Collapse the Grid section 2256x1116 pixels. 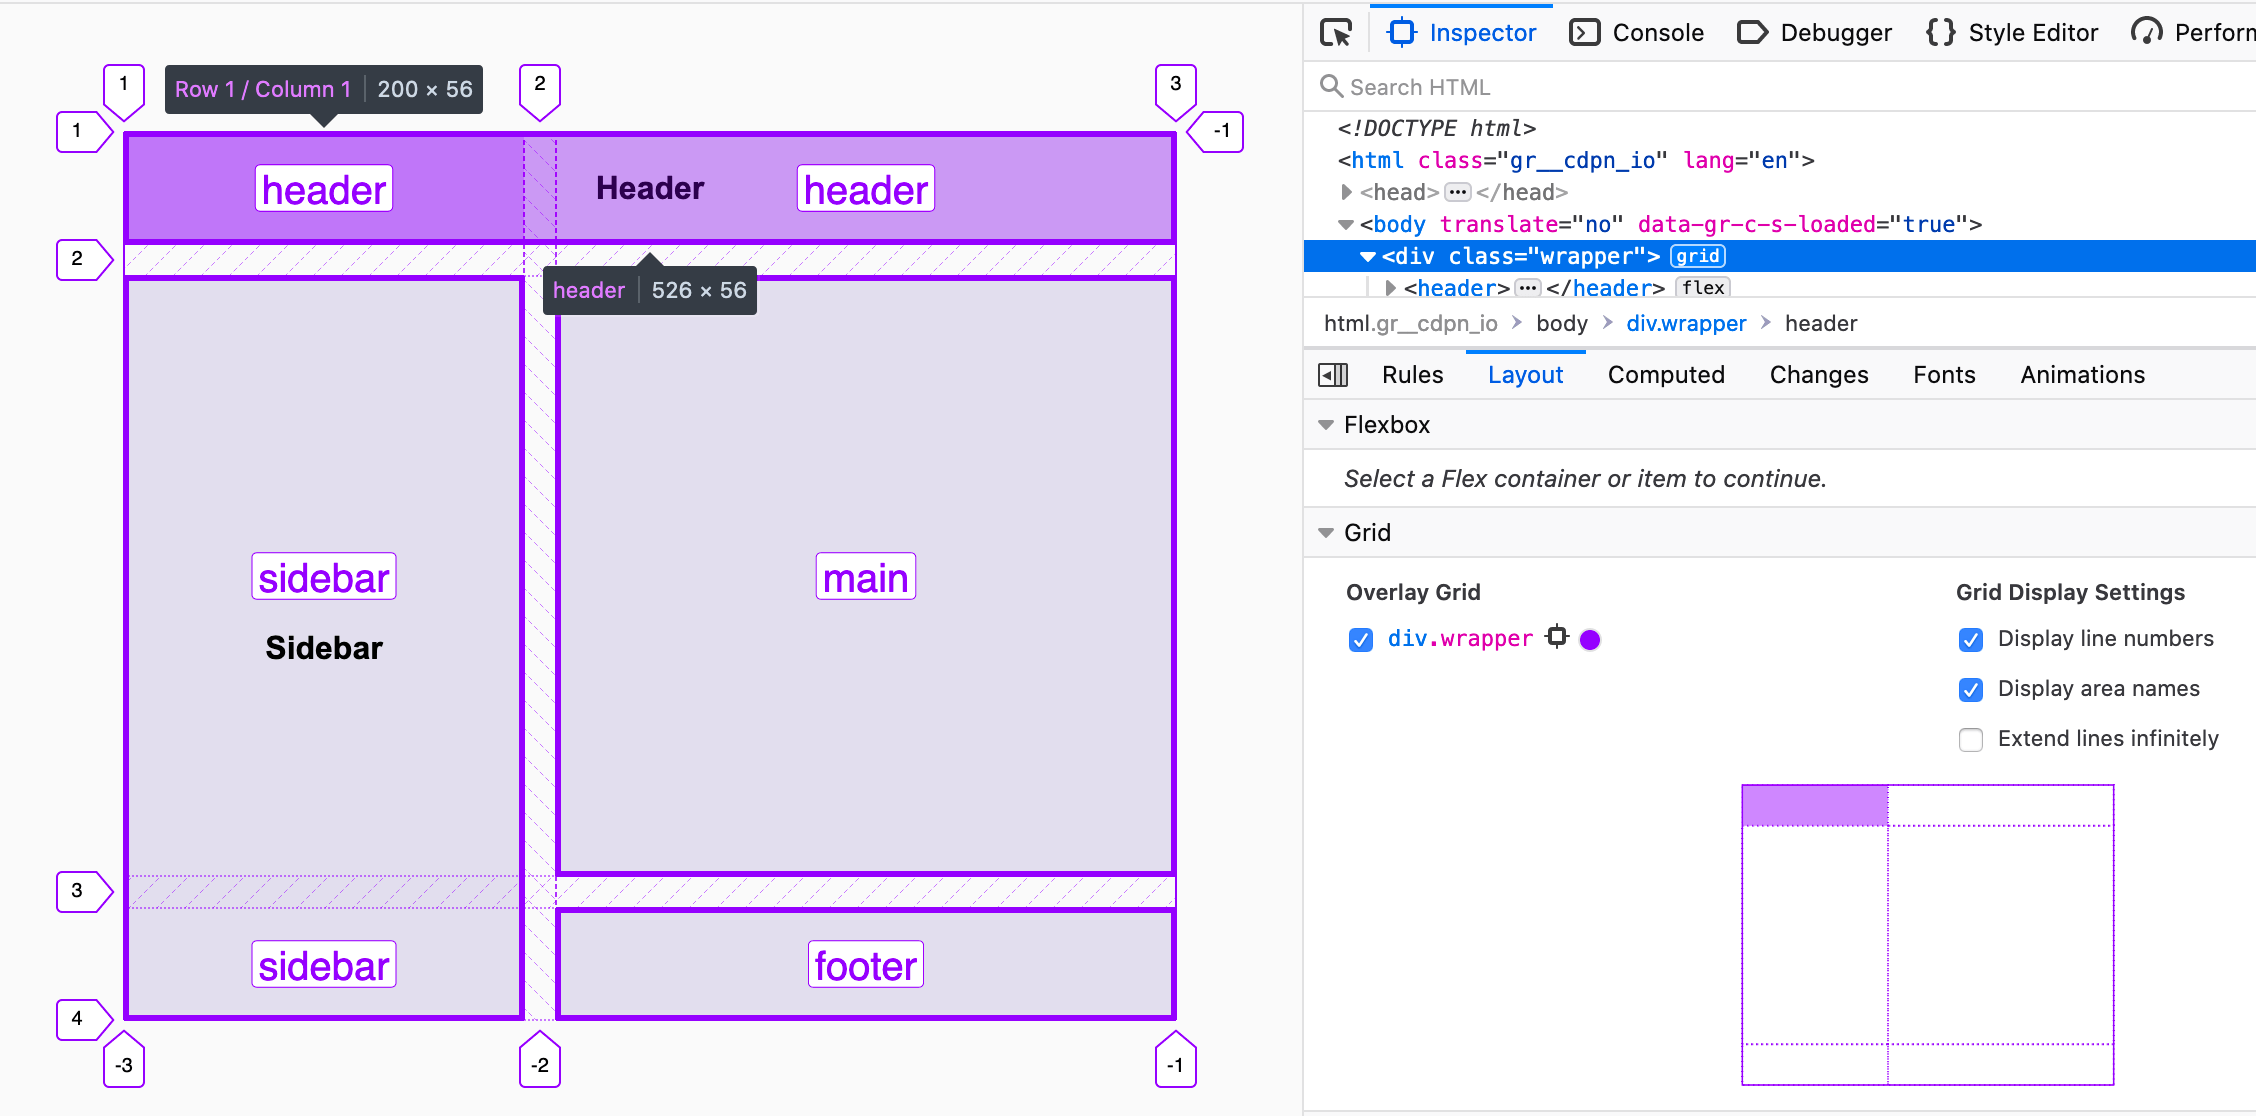(x=1326, y=533)
